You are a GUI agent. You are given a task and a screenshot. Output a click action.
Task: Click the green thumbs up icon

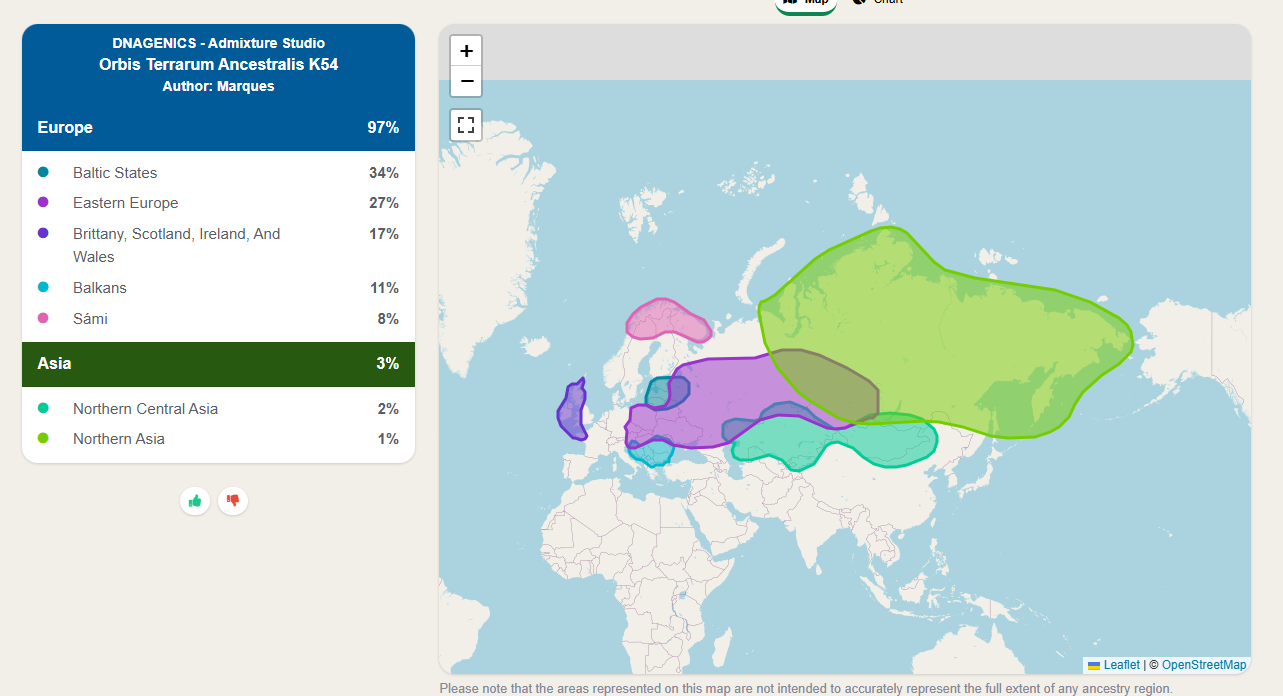click(x=195, y=501)
